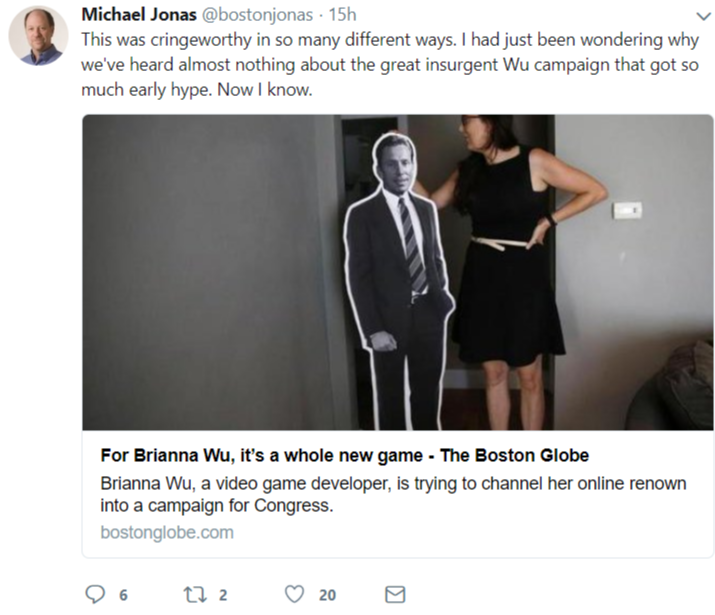Open the 'For Brianna Wu' article headline
The height and width of the screenshot is (615, 715).
pos(345,455)
